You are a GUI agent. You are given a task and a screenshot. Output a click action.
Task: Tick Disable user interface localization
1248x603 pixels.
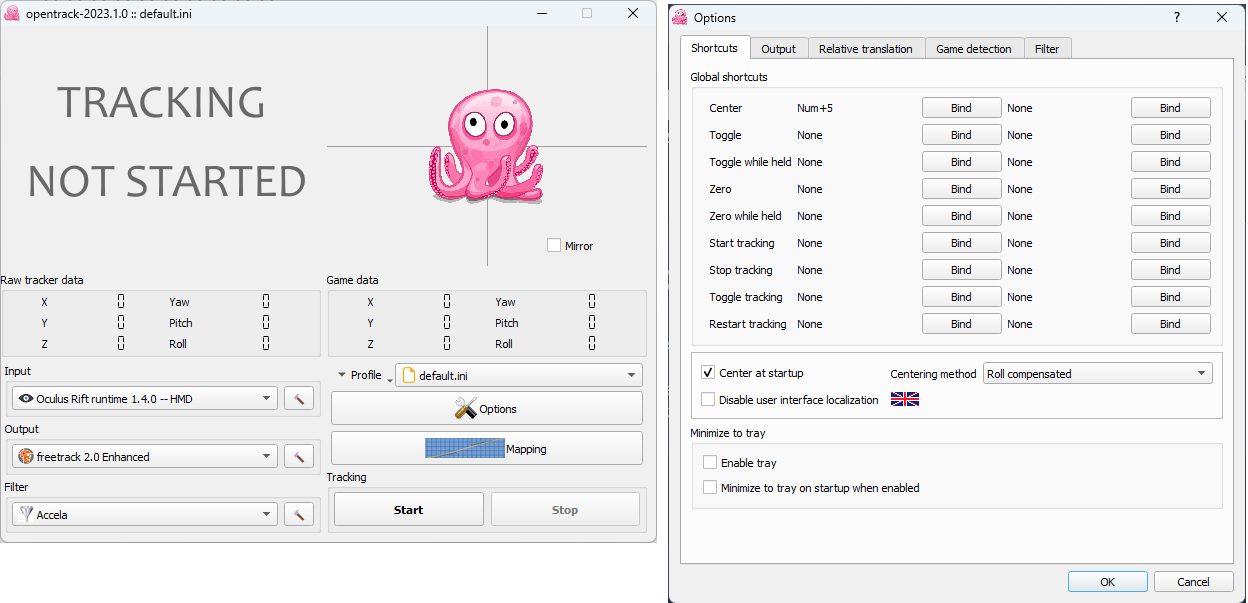(x=709, y=400)
